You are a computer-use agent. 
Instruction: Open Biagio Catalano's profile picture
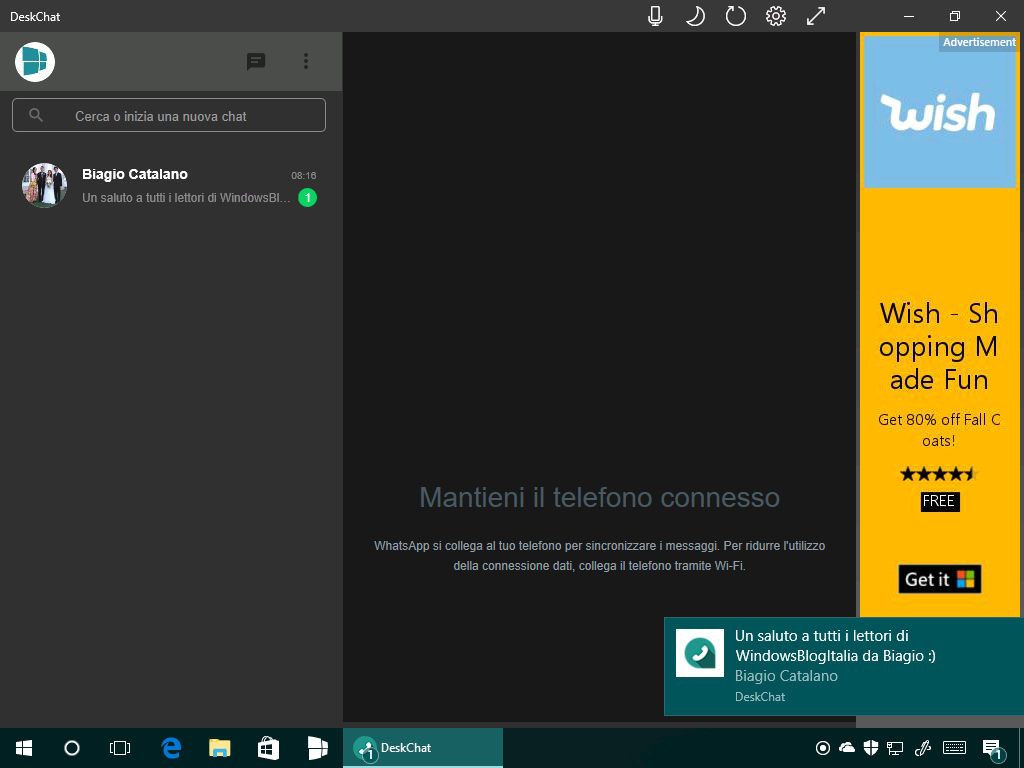[44, 185]
